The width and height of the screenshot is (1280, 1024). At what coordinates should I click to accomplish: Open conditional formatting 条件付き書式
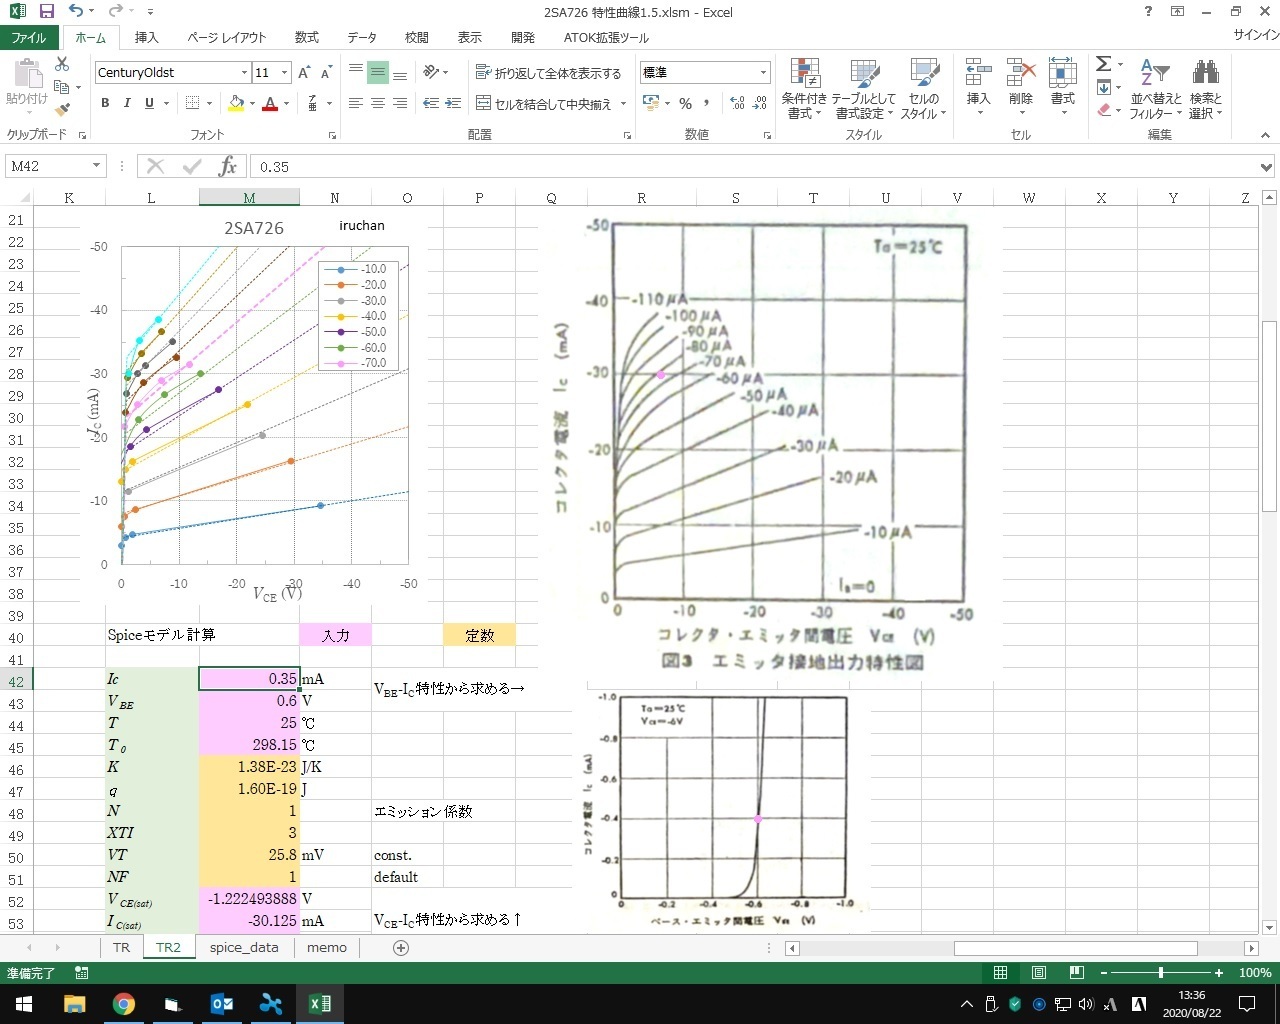(804, 89)
